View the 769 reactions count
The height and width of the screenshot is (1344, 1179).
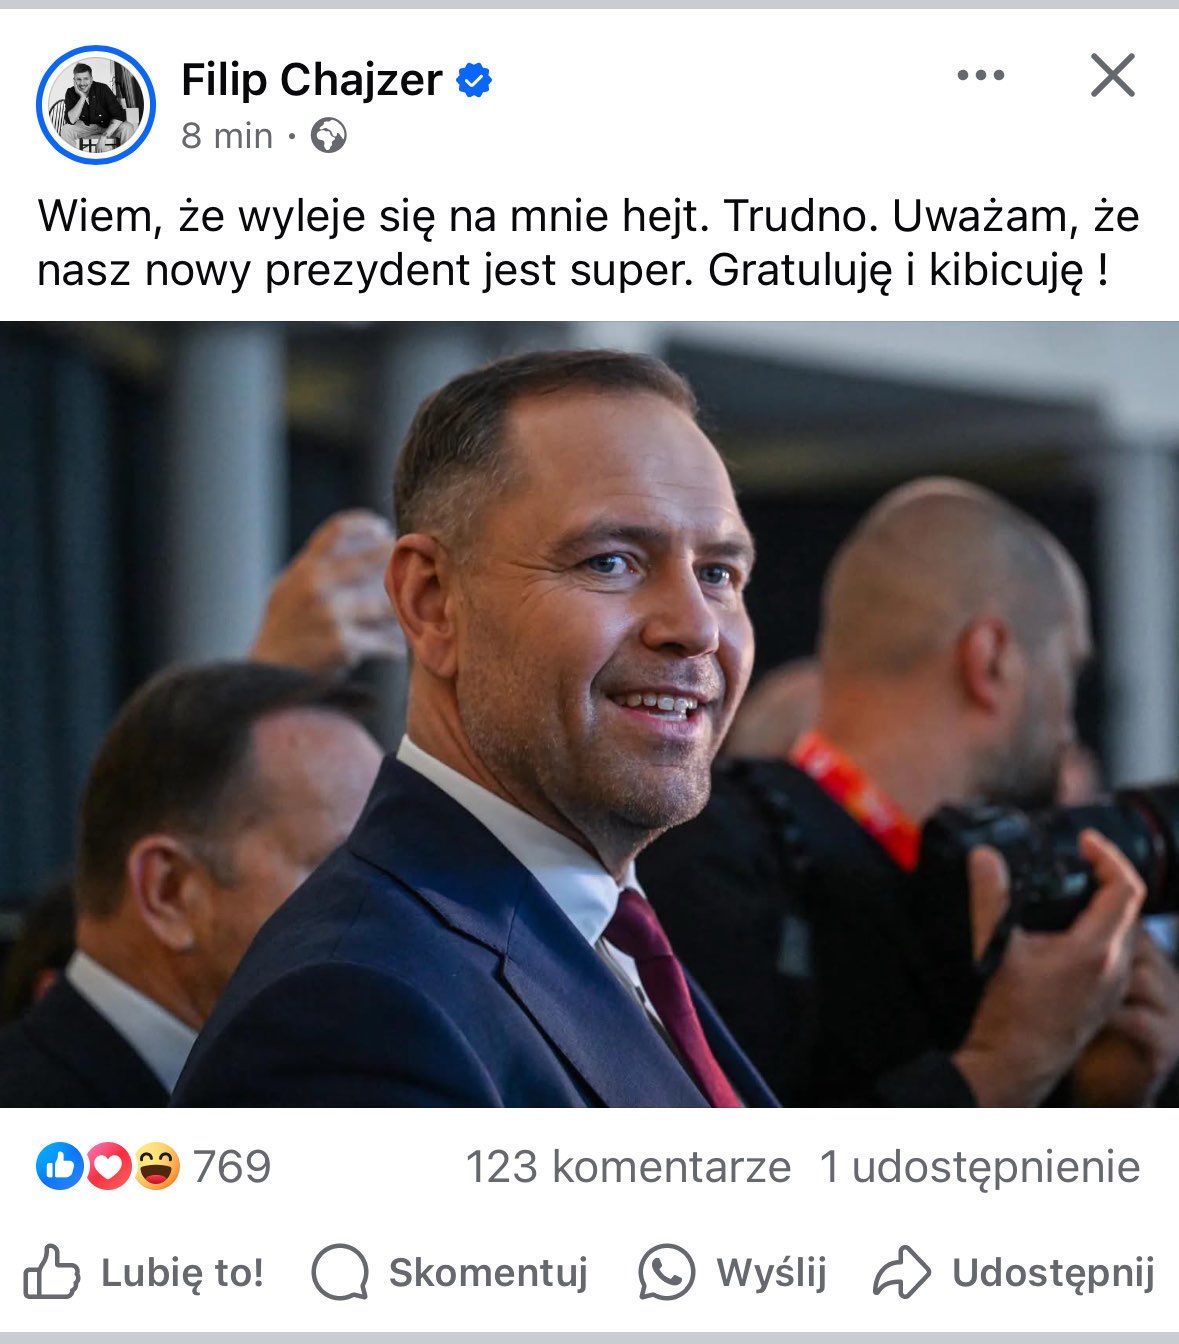(231, 1167)
